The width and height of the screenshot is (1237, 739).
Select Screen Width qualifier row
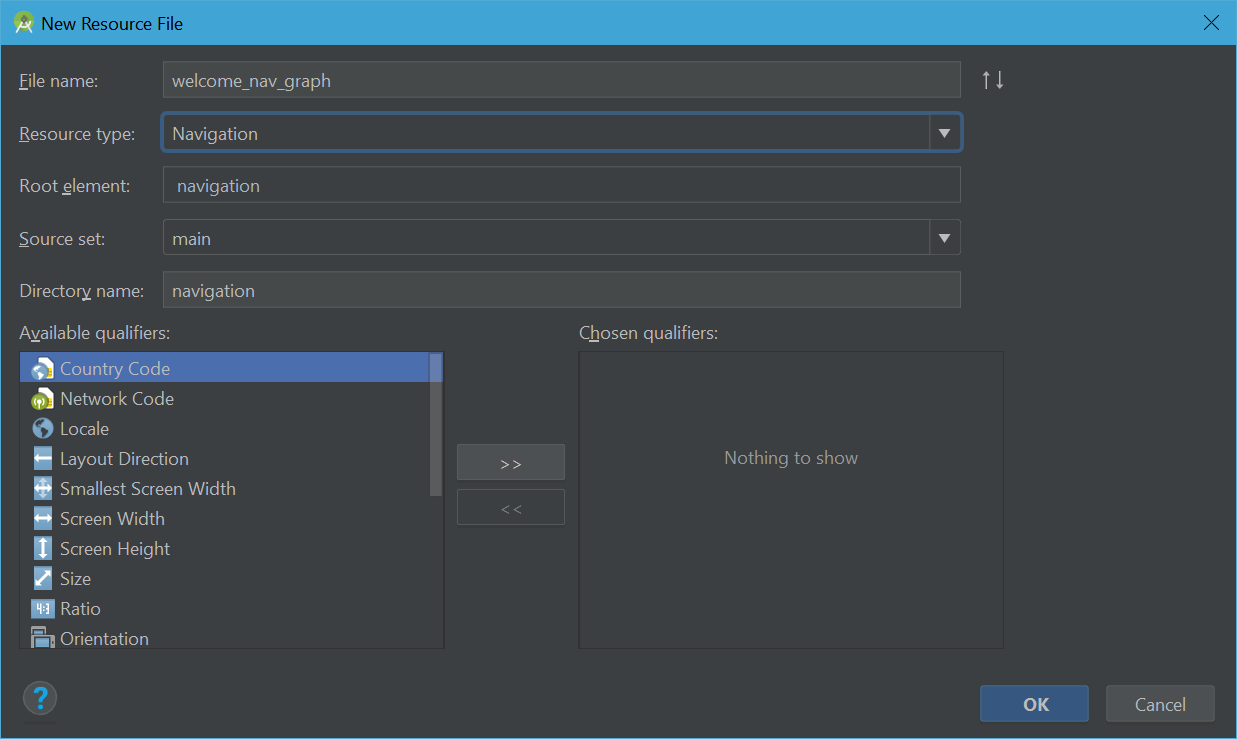coord(225,519)
